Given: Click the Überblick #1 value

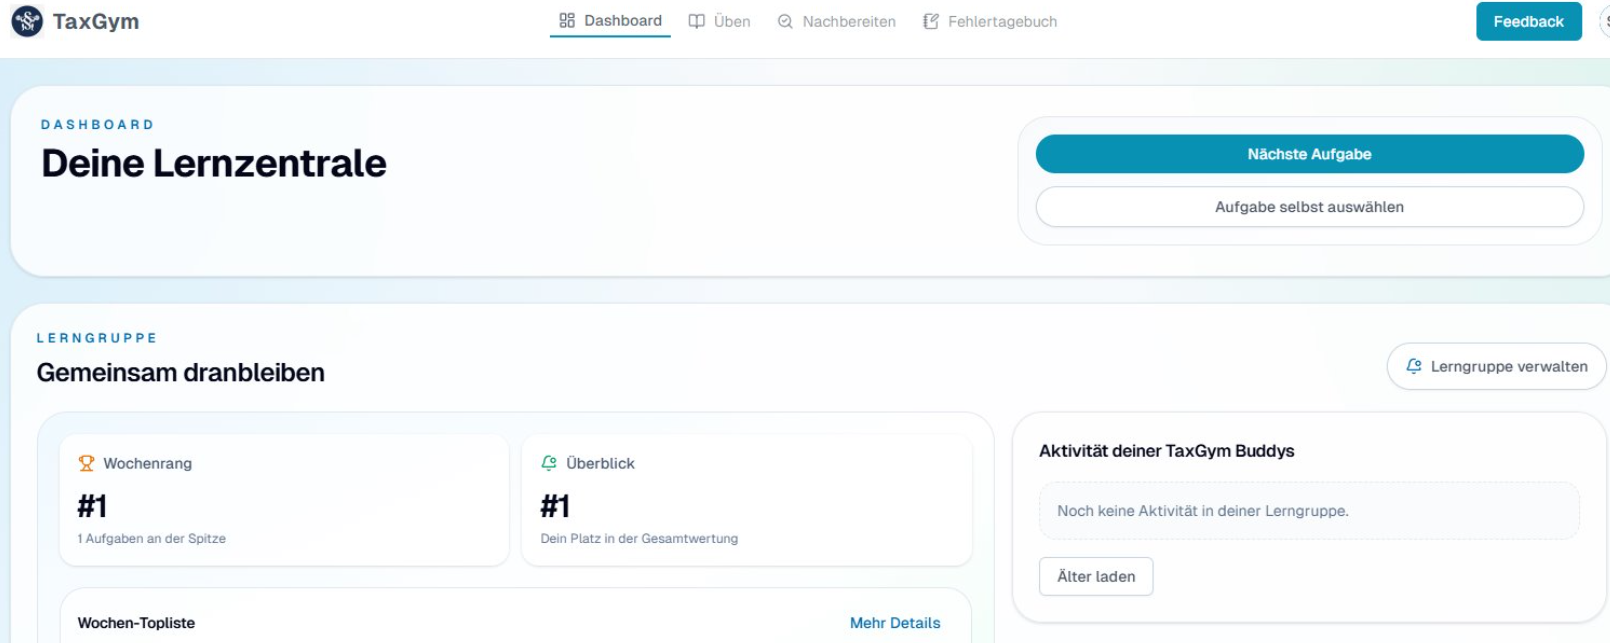Looking at the screenshot, I should [555, 506].
